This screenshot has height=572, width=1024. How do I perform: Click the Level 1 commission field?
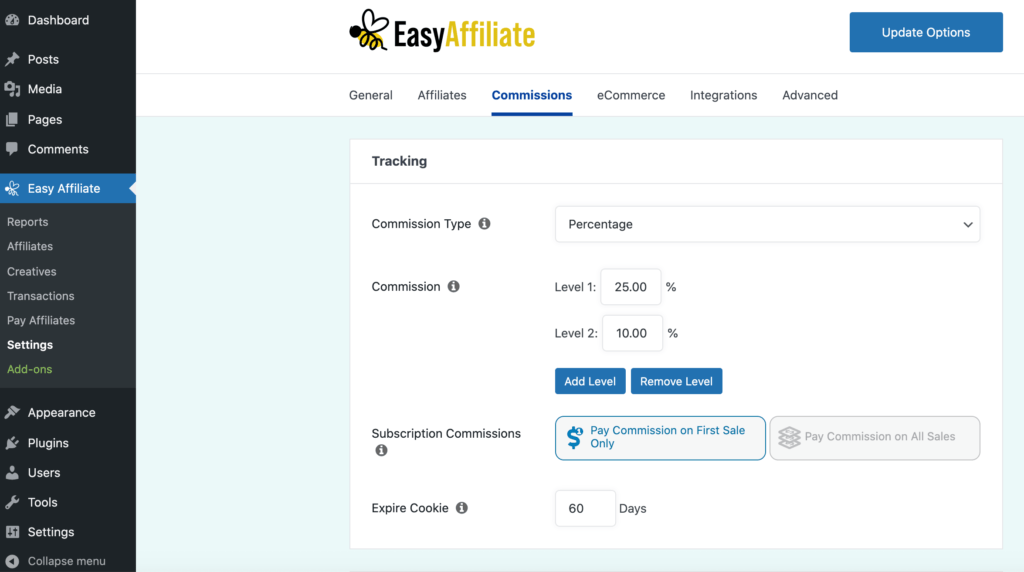631,287
